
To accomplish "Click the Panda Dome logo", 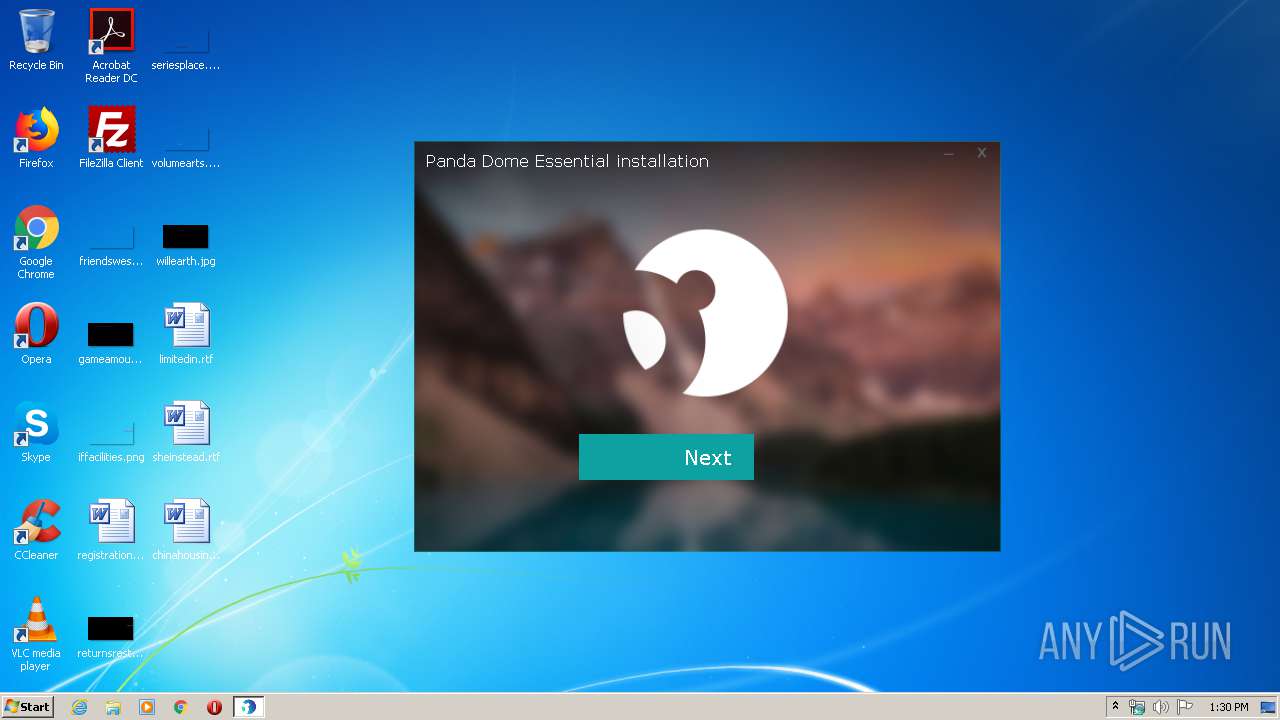I will click(706, 313).
